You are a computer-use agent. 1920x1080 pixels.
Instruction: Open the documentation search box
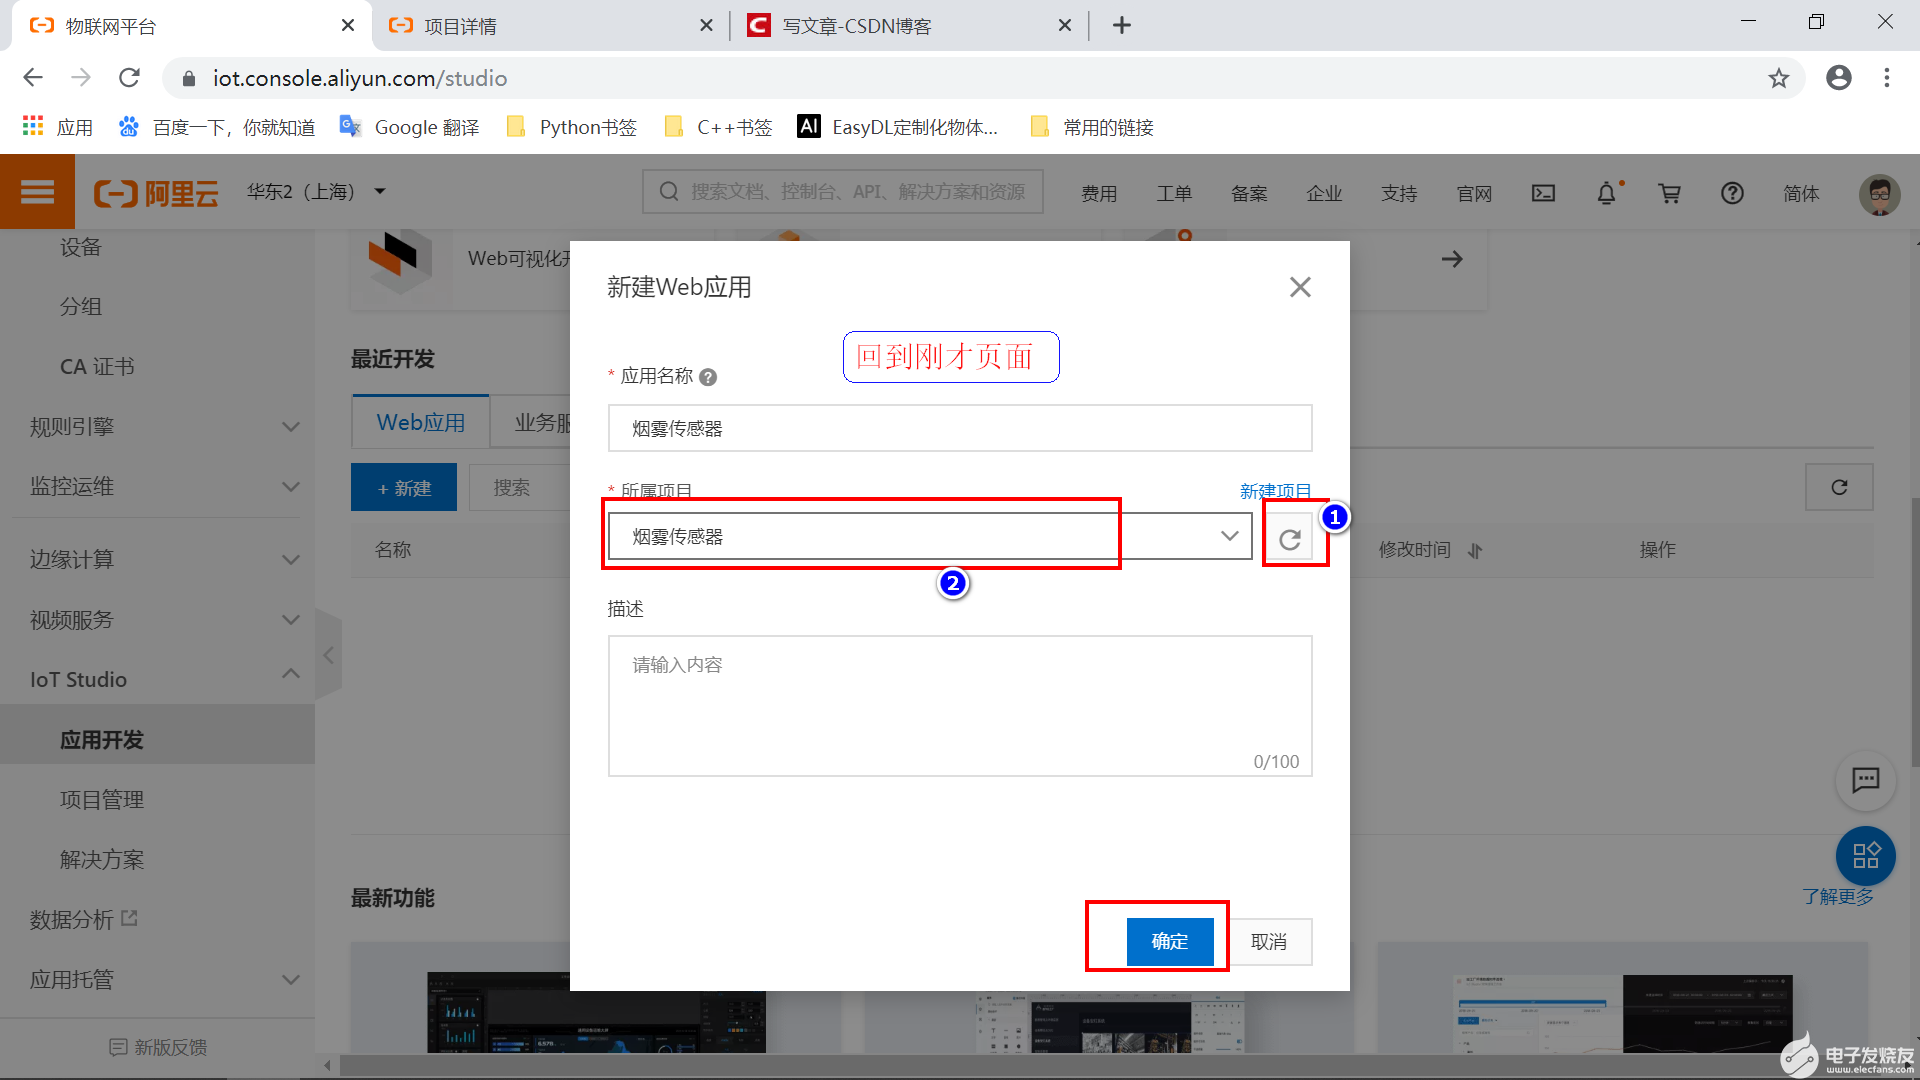[843, 191]
